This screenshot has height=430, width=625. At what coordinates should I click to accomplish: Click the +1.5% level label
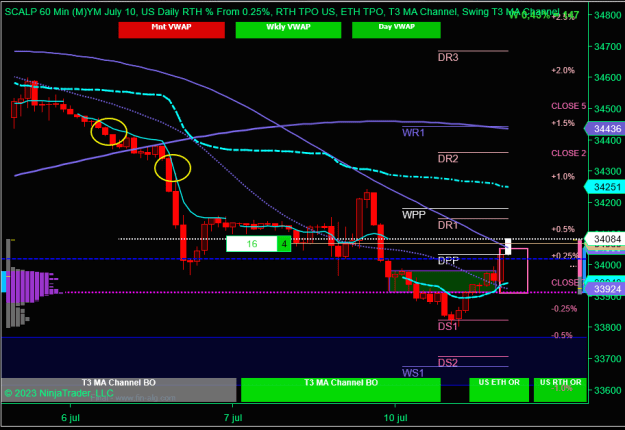point(563,123)
